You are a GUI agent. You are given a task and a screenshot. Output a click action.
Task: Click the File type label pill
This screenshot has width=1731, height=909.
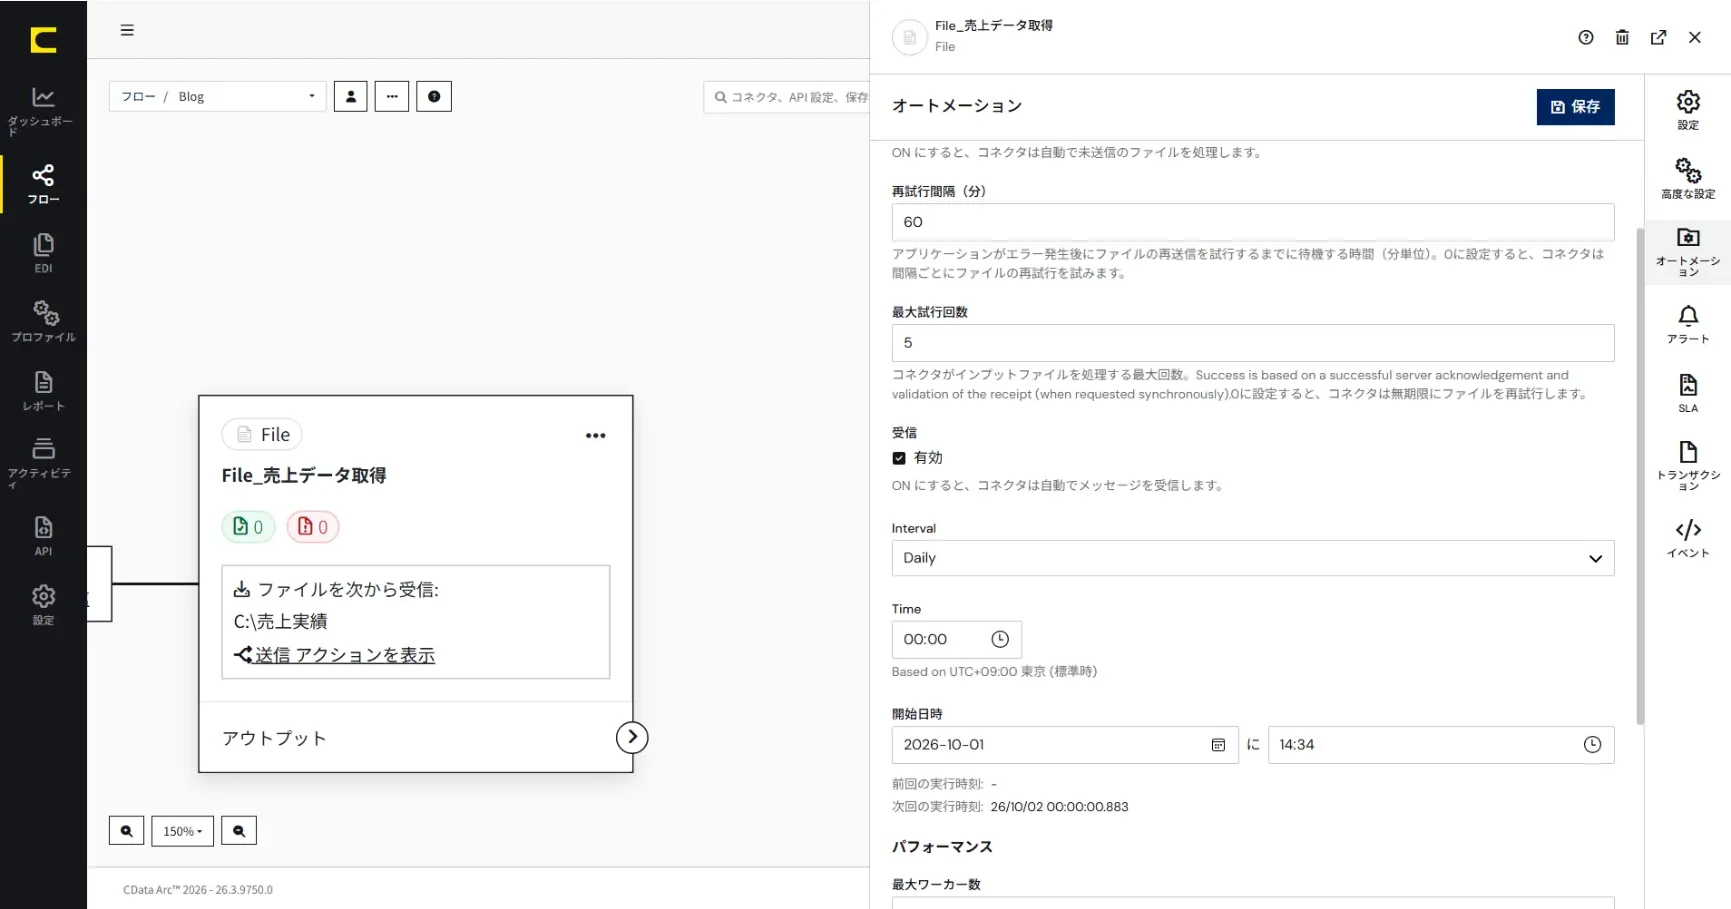pyautogui.click(x=262, y=434)
